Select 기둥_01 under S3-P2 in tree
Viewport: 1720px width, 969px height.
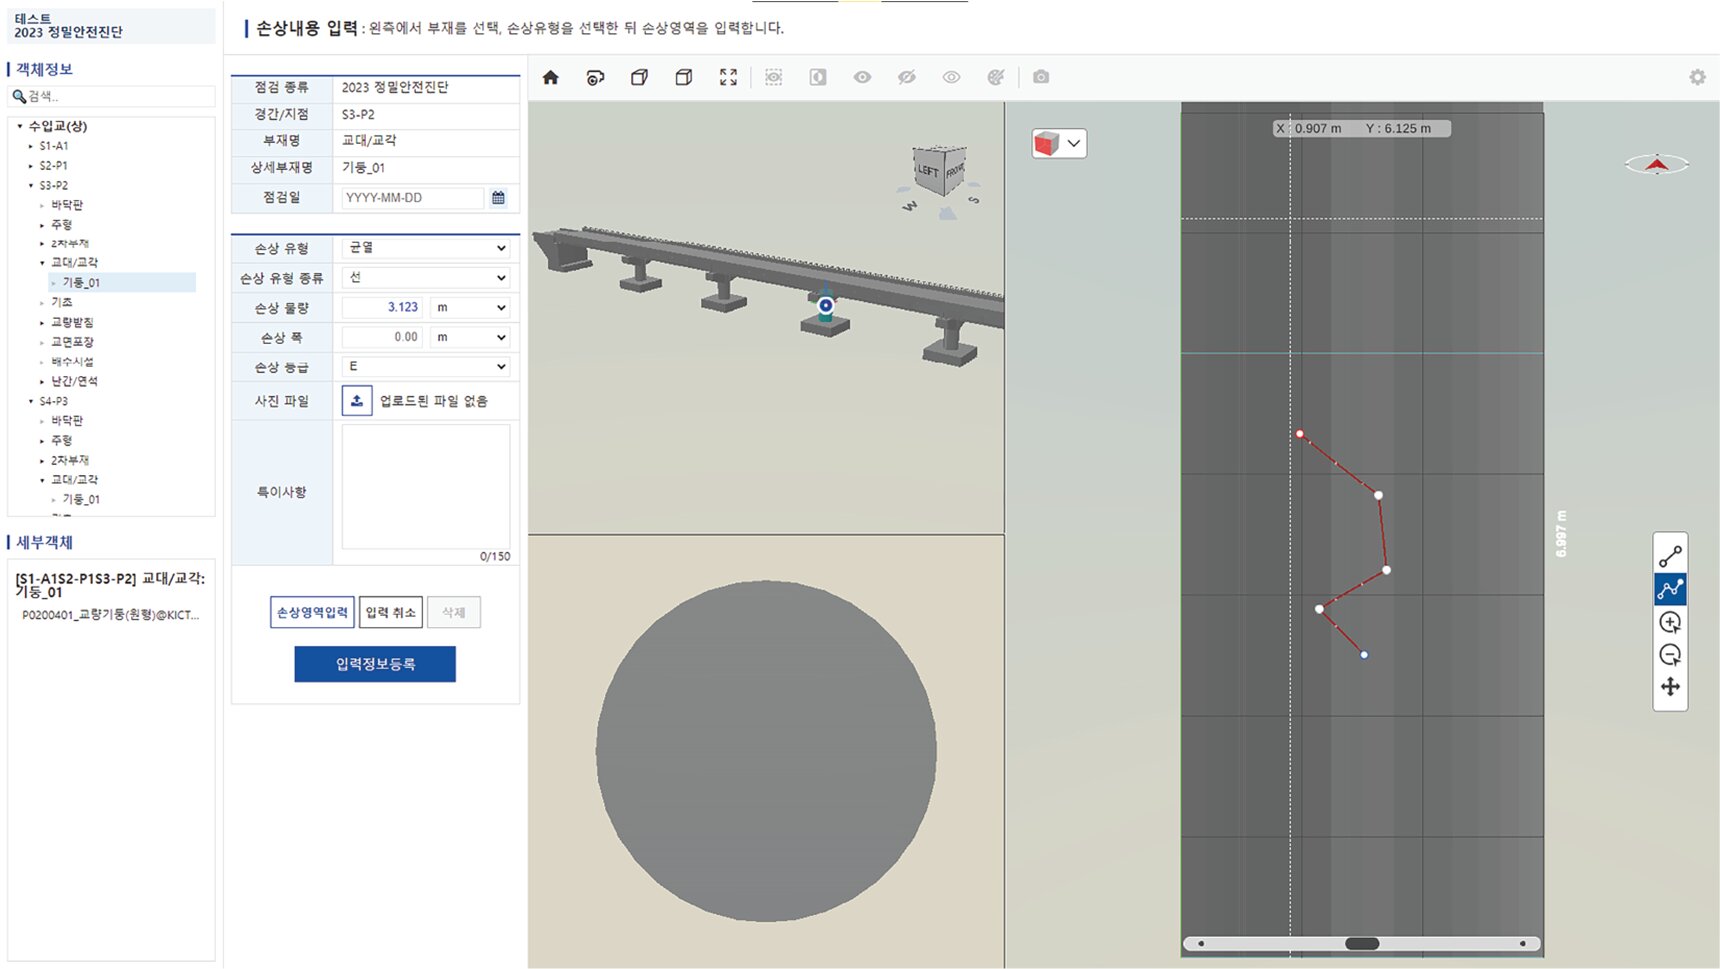coord(81,283)
